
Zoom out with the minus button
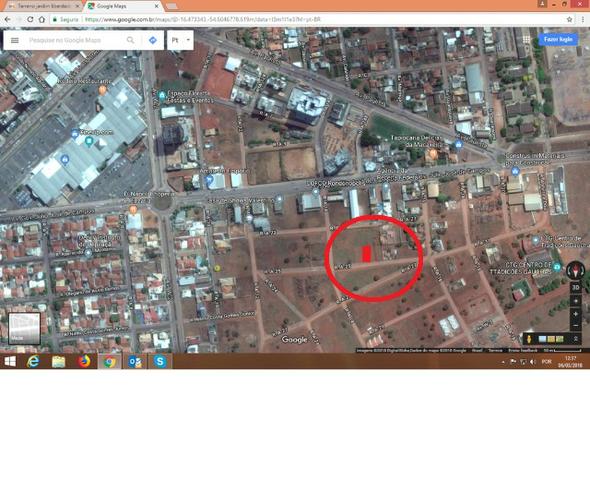click(576, 325)
